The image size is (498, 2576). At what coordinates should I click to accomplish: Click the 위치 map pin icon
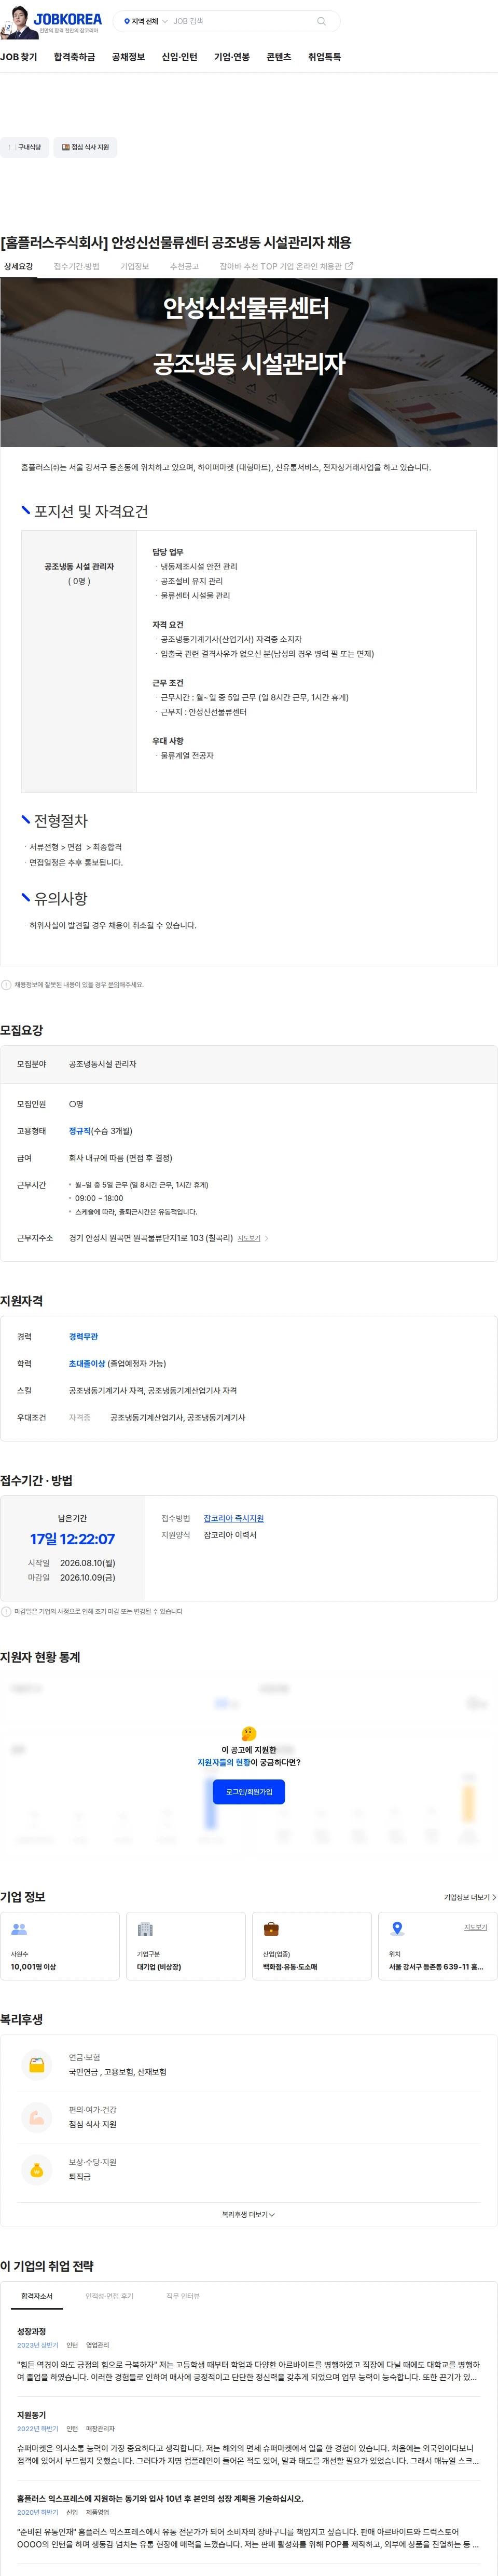pos(397,1929)
